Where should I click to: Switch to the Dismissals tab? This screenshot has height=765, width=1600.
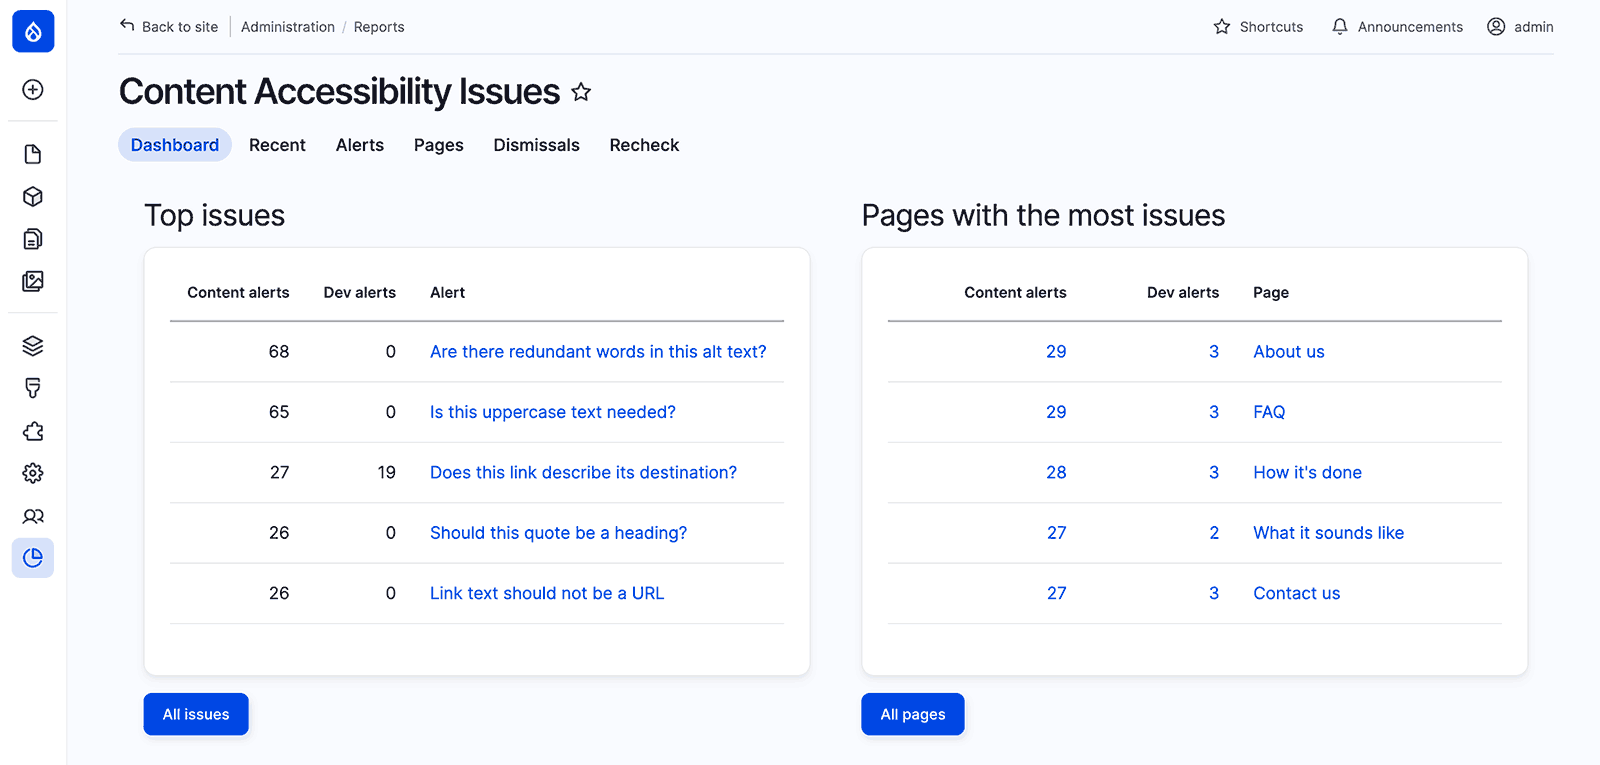pos(536,145)
